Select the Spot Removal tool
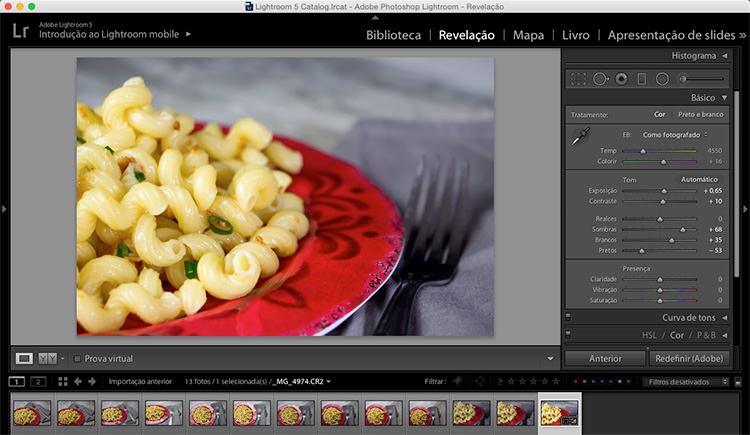The image size is (750, 435). click(x=600, y=78)
